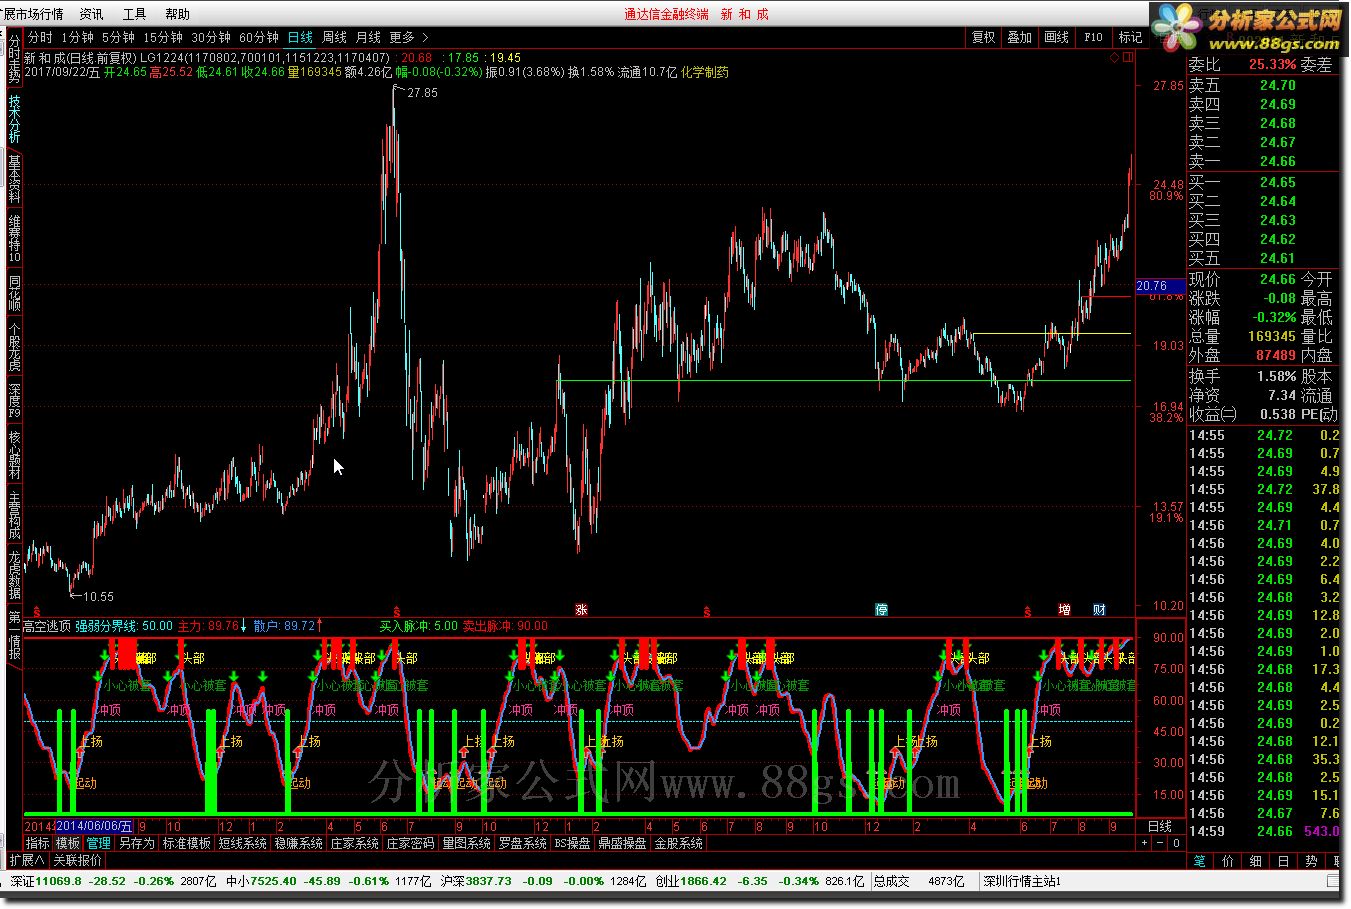Click the 复权 button
The image size is (1351, 909).
point(984,37)
